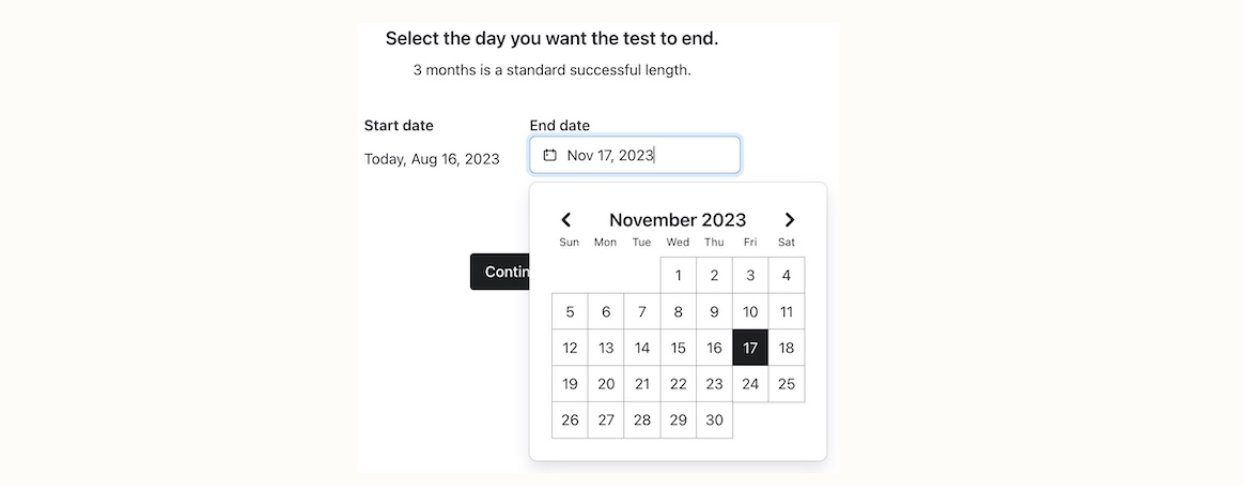
Task: Click day 8 in the calendar
Action: tap(678, 312)
